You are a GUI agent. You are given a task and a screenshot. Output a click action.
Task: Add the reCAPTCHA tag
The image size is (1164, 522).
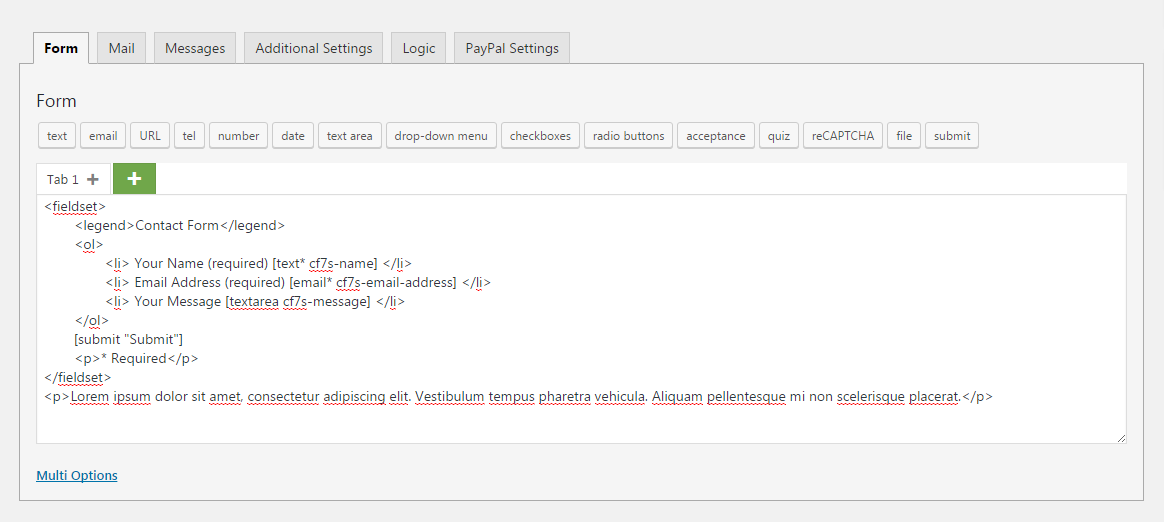pos(842,136)
